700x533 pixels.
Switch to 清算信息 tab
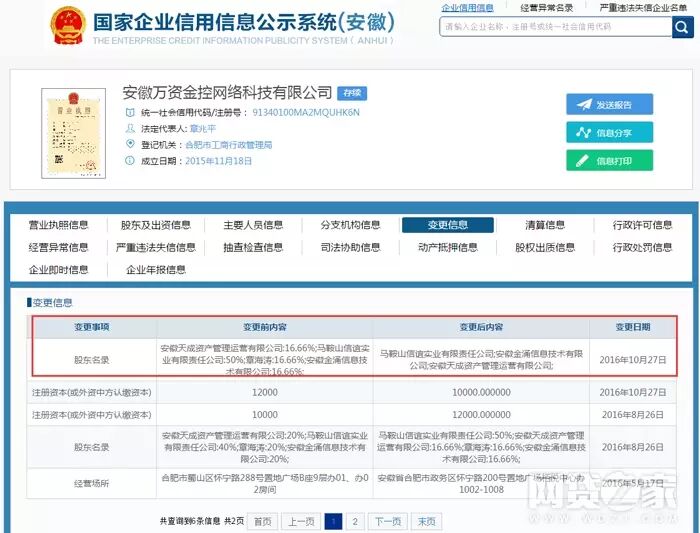click(x=545, y=225)
